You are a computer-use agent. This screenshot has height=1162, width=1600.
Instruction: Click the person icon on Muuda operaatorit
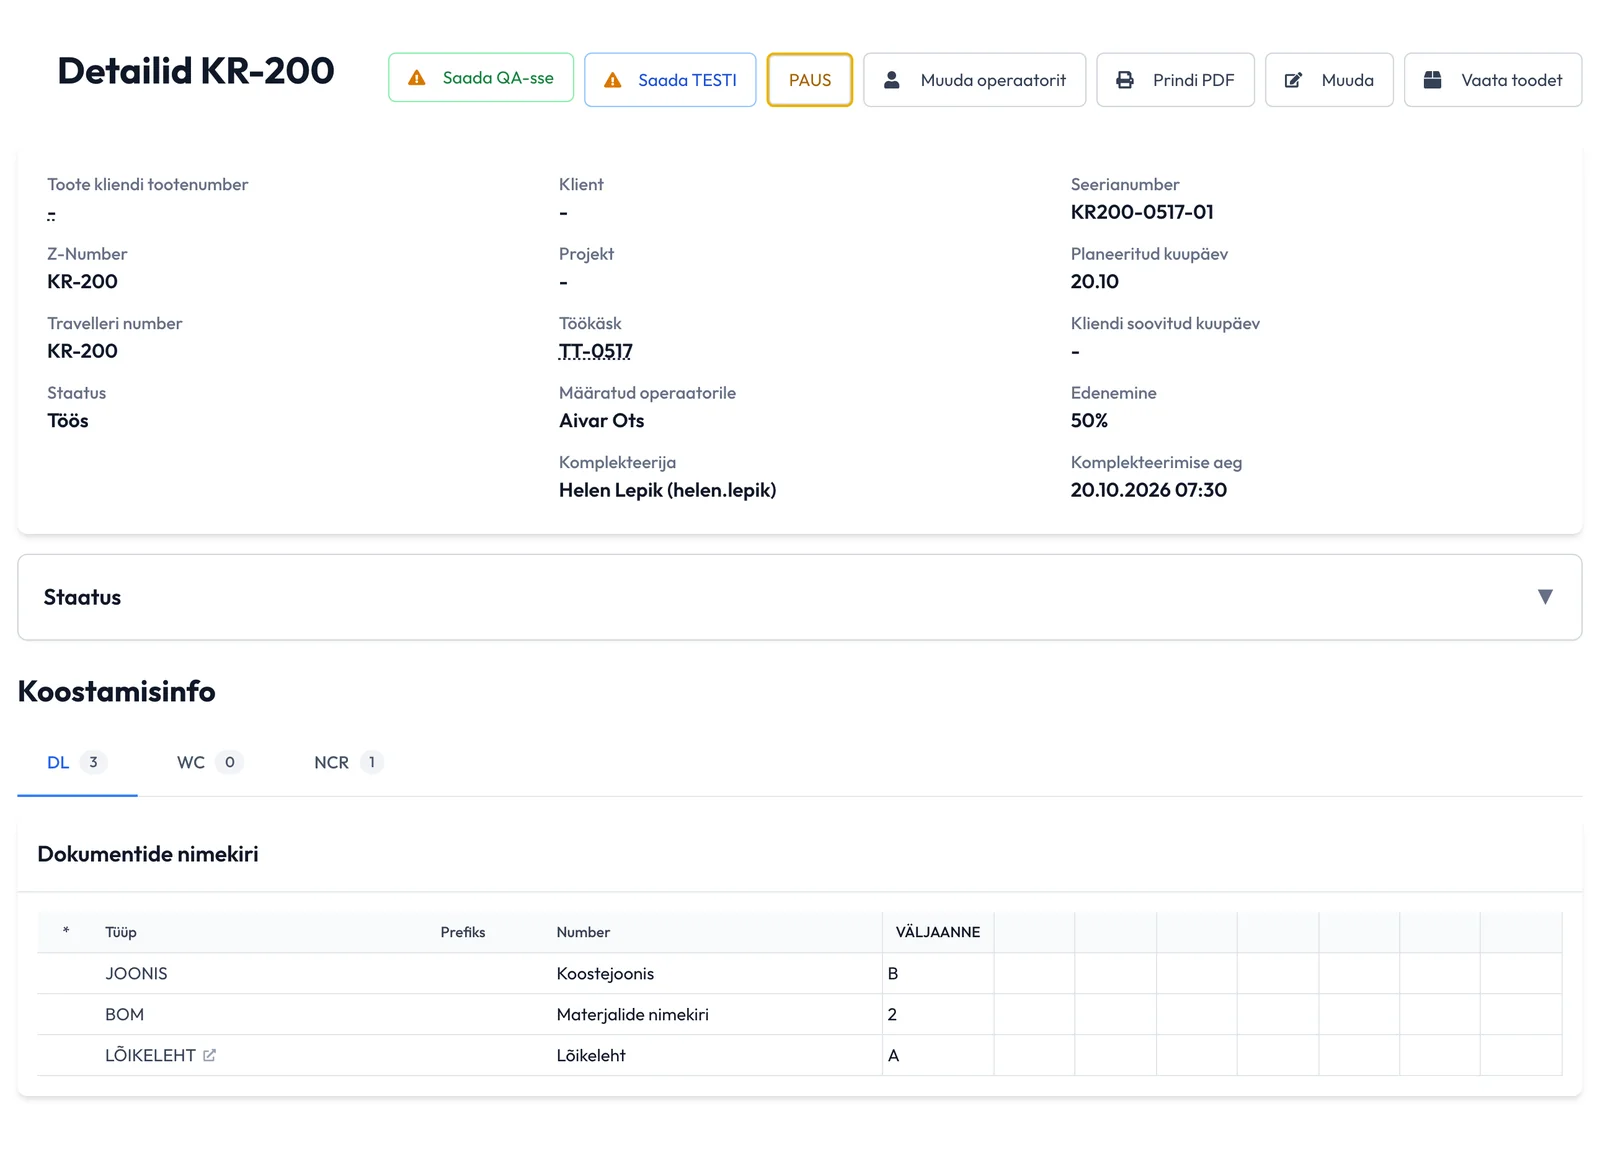[x=892, y=79]
